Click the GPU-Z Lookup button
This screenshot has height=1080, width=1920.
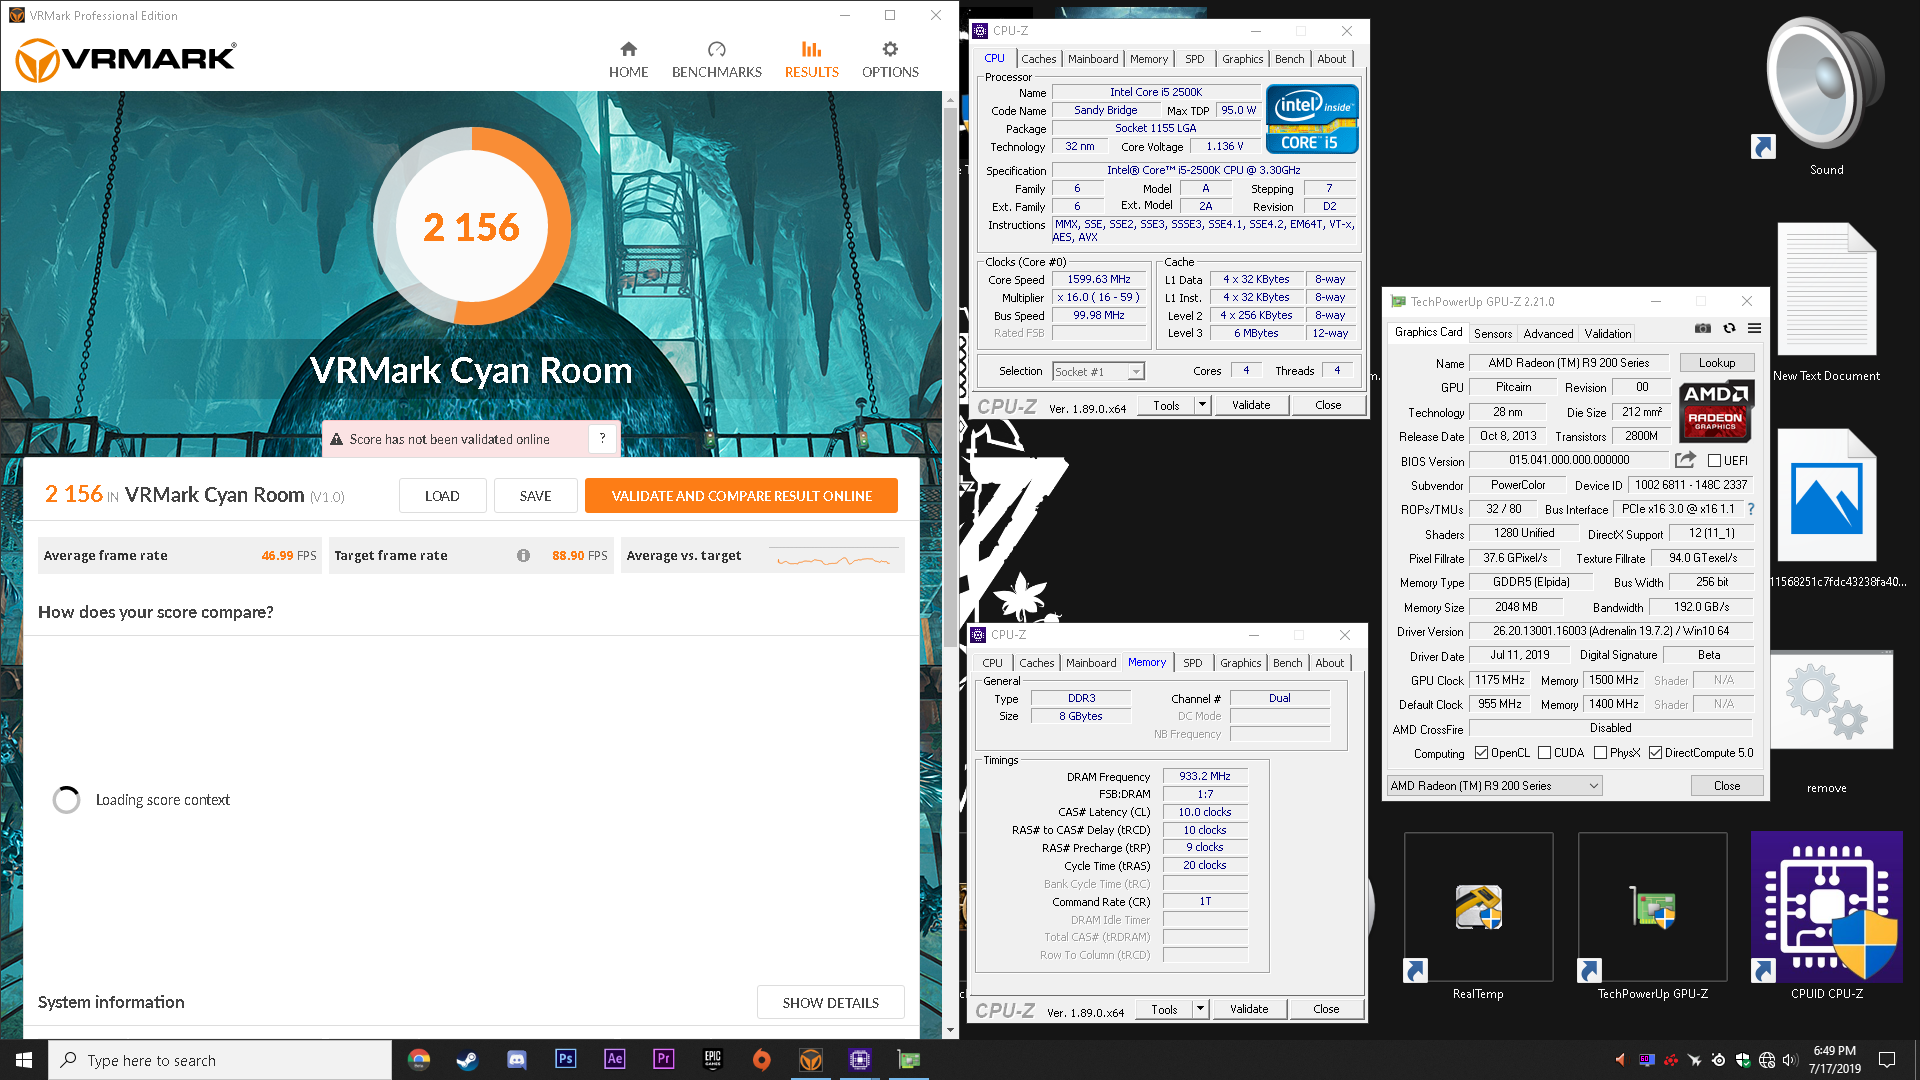(1716, 363)
